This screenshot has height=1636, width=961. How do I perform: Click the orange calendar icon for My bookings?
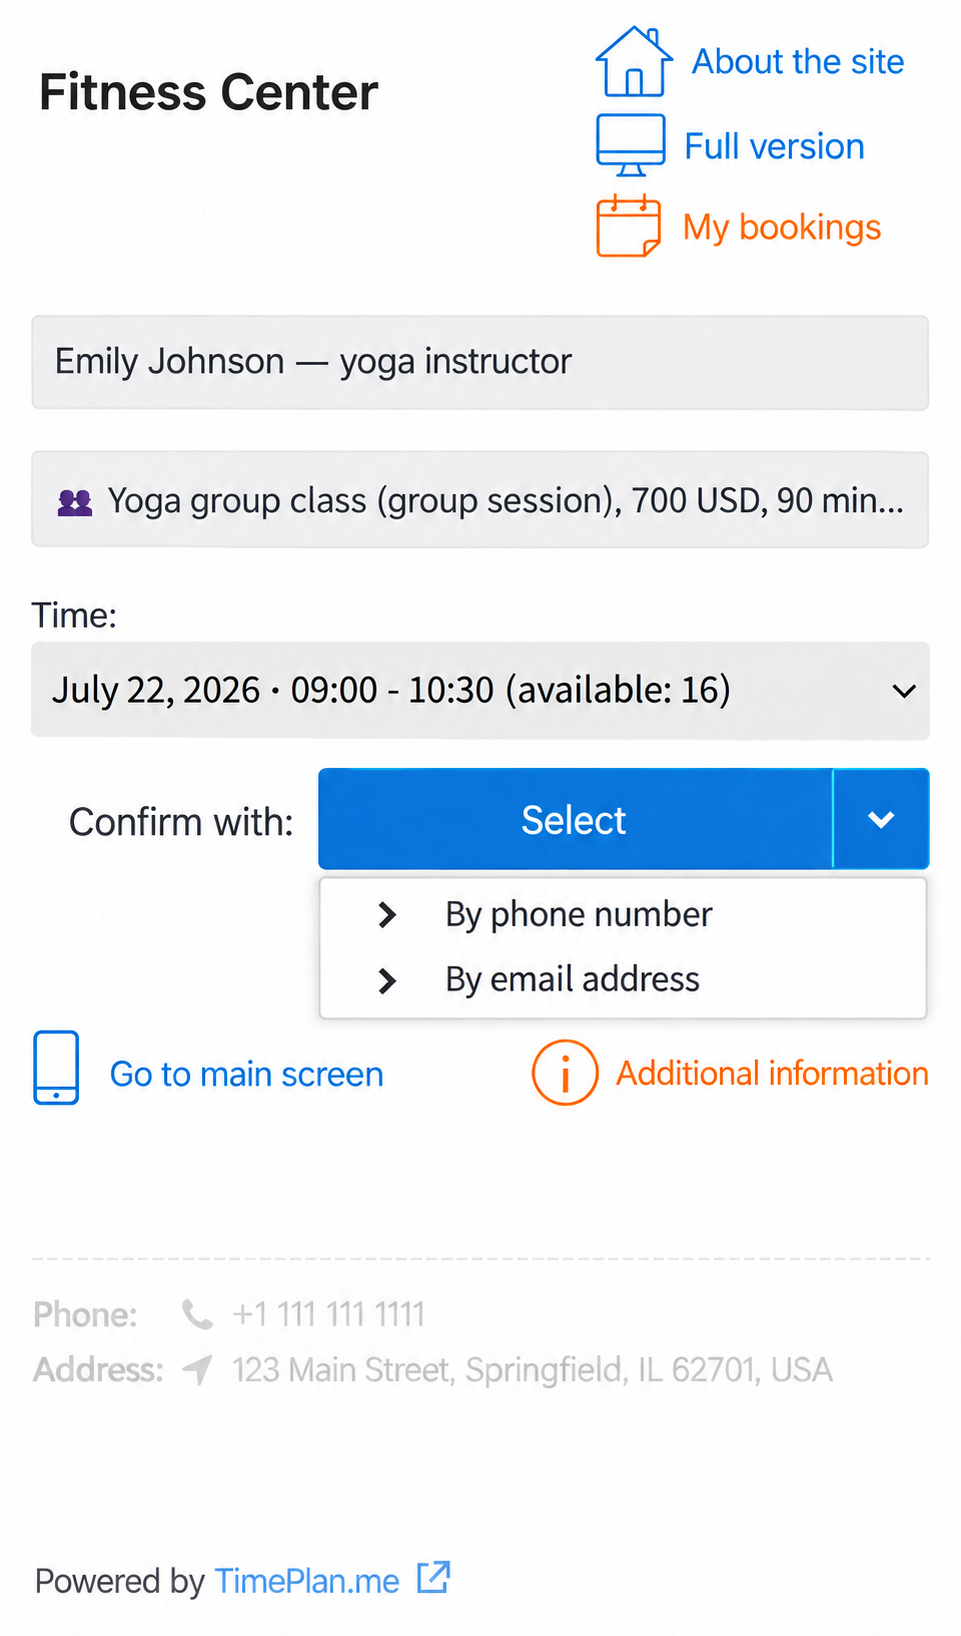coord(629,227)
